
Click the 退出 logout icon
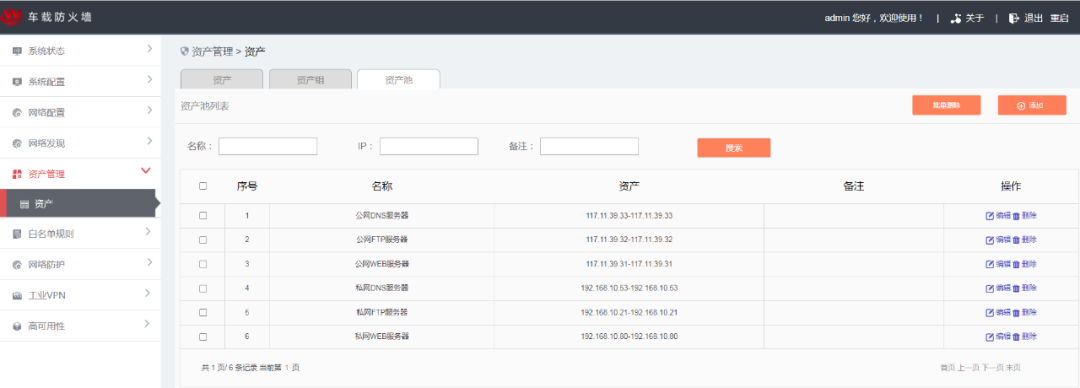click(x=1014, y=19)
